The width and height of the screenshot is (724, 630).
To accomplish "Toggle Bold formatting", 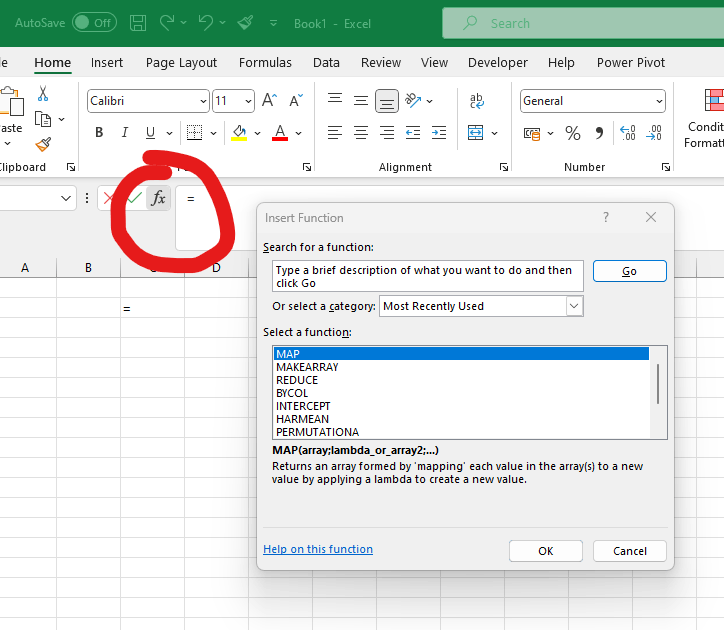I will click(x=99, y=133).
